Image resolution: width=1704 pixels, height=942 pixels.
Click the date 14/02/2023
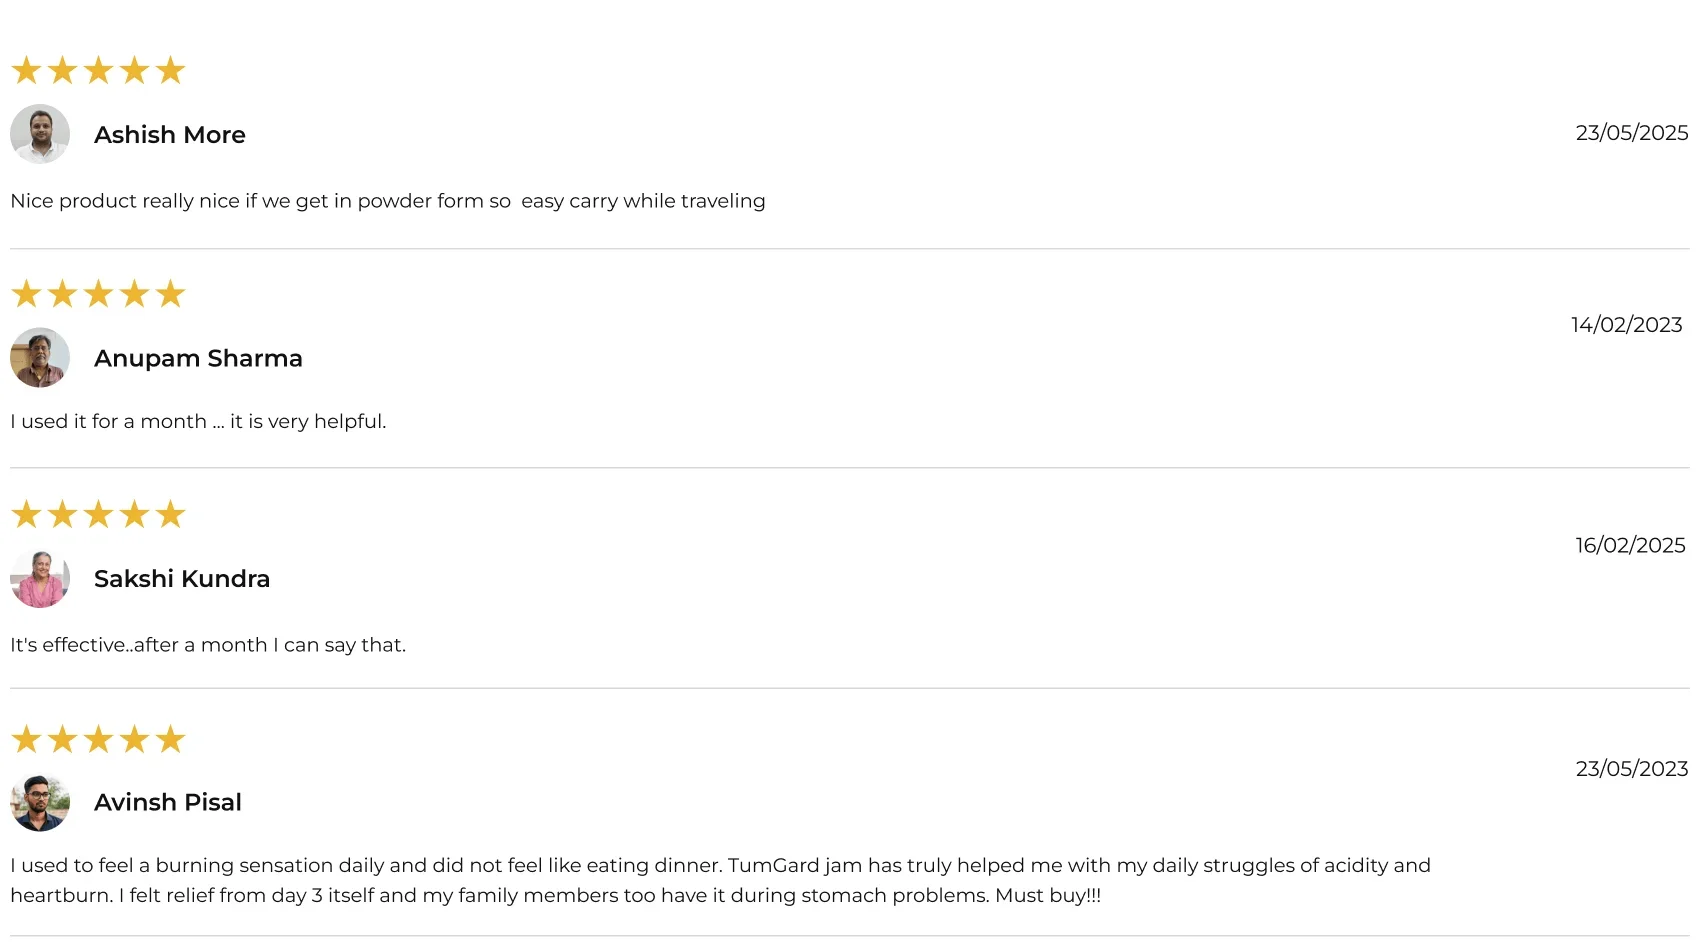tap(1627, 325)
